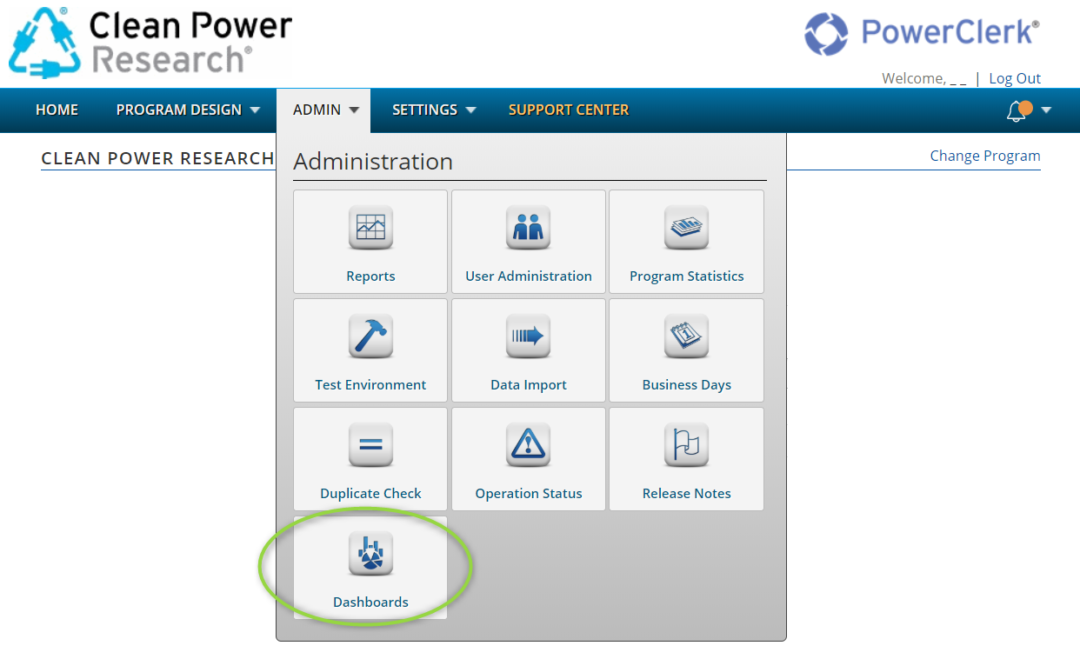Select the ADMIN tab
The width and height of the screenshot is (1080, 659).
pos(323,110)
